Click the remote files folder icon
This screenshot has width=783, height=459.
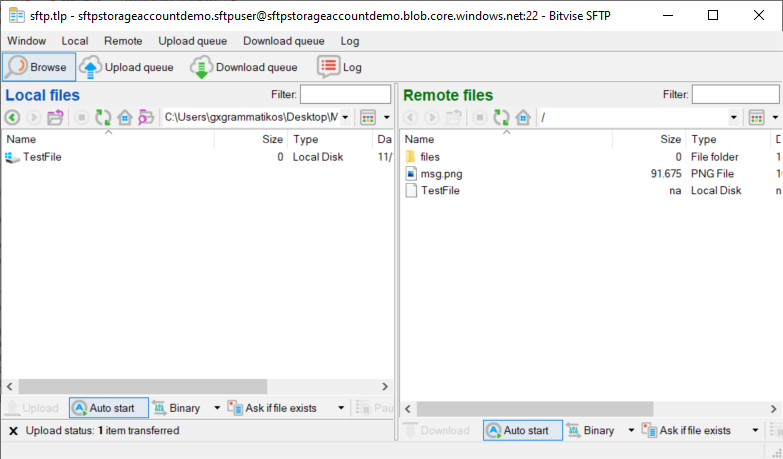pyautogui.click(x=410, y=157)
